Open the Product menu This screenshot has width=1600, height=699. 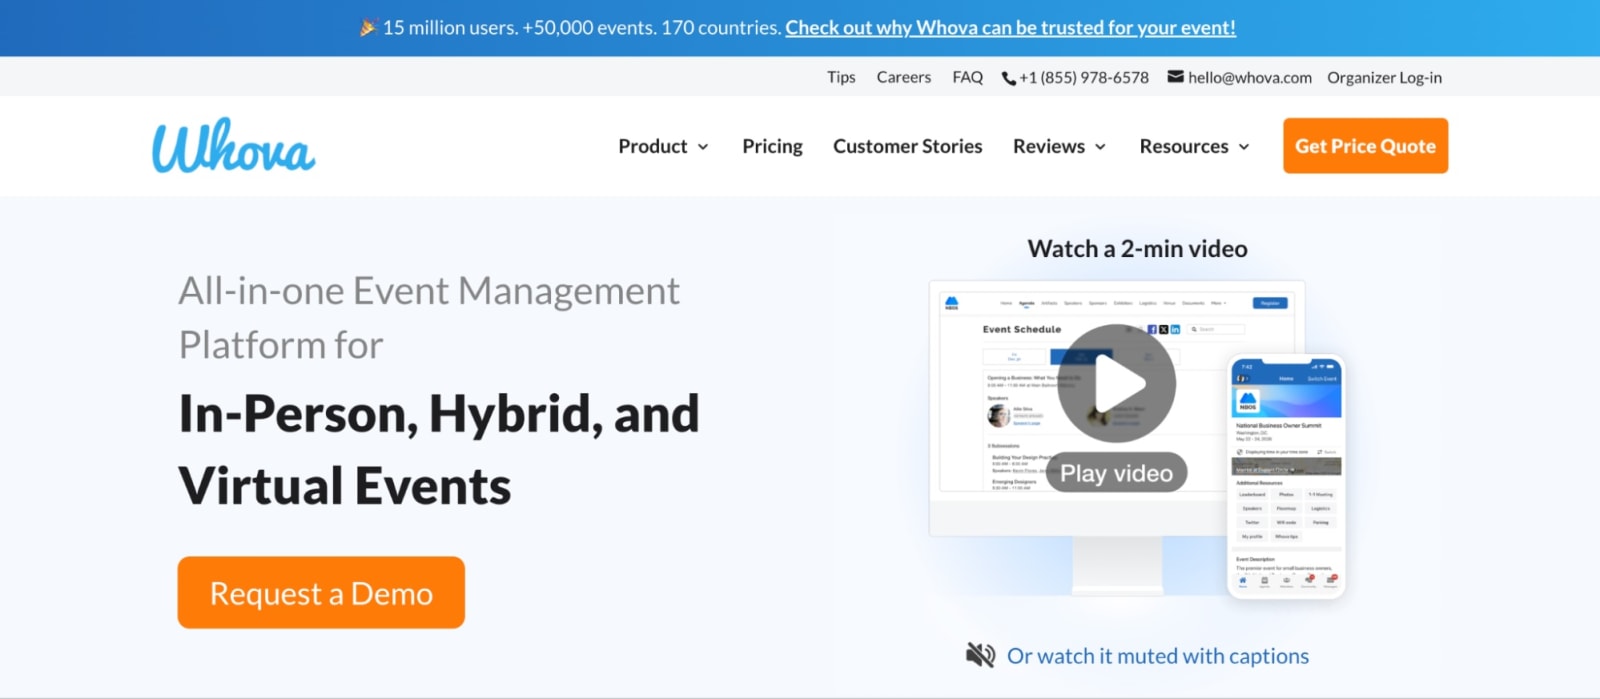663,146
